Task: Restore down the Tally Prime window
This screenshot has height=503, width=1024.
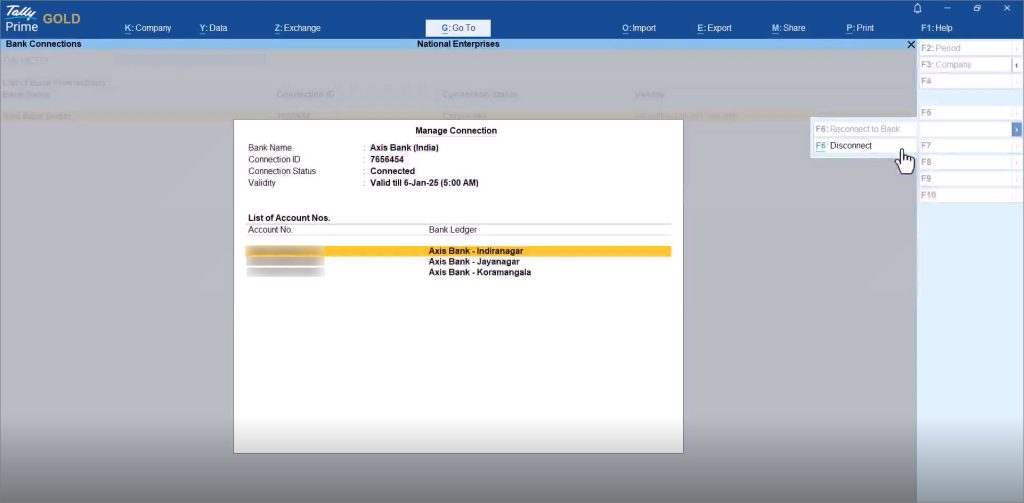Action: click(977, 8)
